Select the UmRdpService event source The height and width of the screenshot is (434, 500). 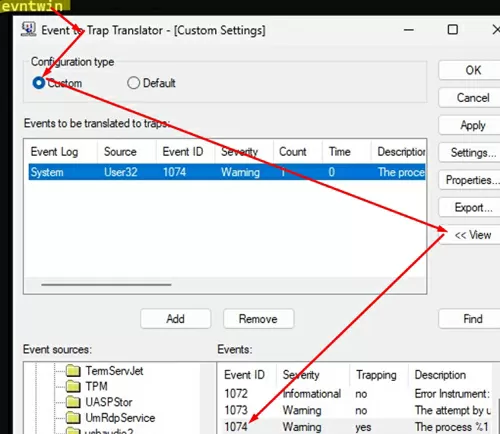120,418
